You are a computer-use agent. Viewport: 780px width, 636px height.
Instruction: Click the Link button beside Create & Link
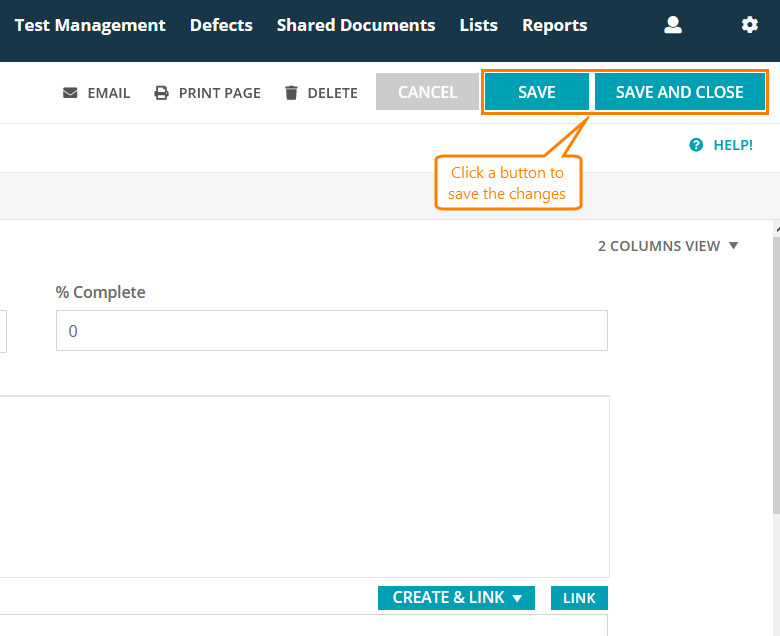click(x=579, y=598)
